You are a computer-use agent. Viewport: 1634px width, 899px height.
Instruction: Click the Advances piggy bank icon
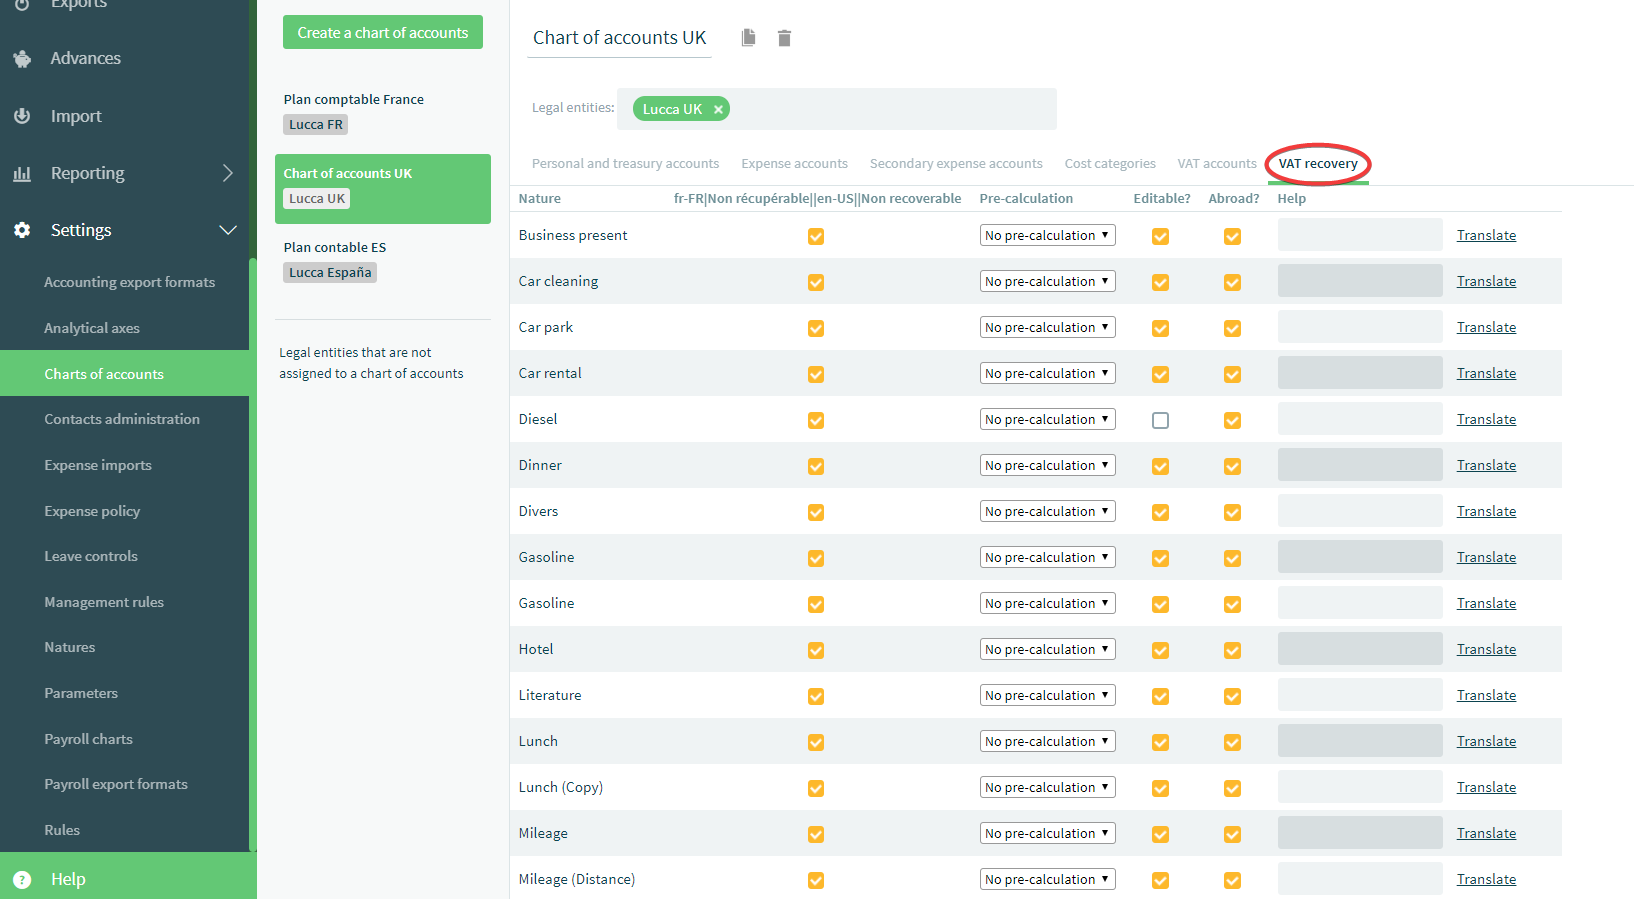point(22,59)
